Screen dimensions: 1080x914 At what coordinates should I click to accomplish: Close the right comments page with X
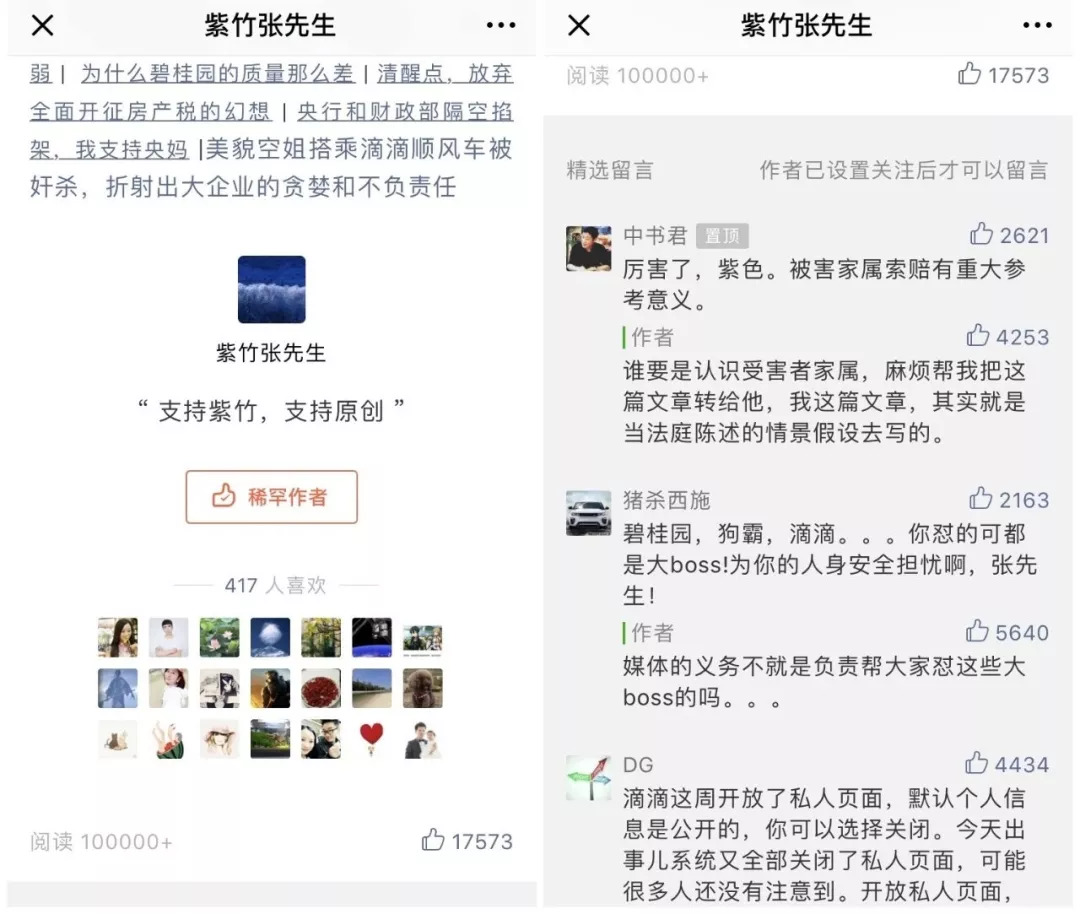click(x=579, y=25)
